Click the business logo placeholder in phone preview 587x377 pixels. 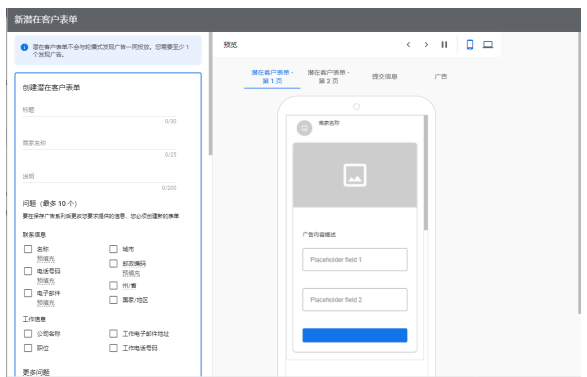304,128
